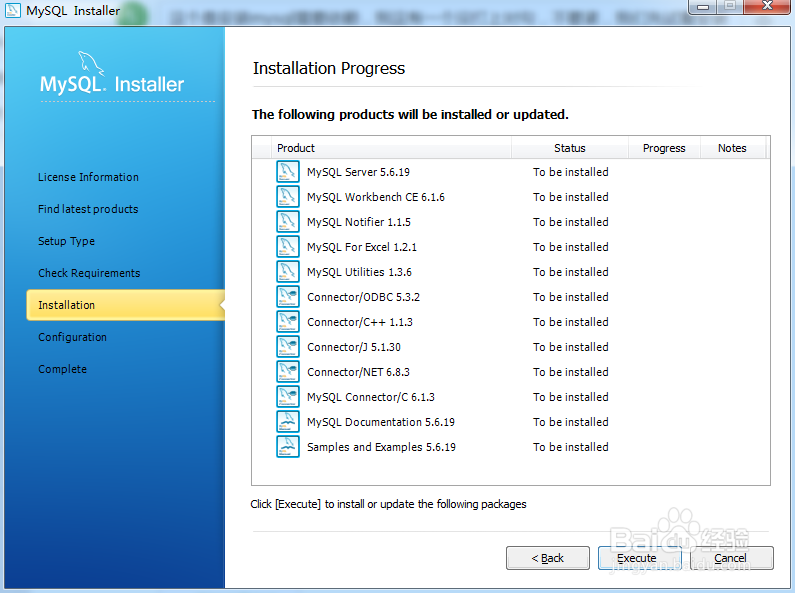
Task: Click the MySQL Workbench CE 6.1.6 icon
Action: point(287,197)
